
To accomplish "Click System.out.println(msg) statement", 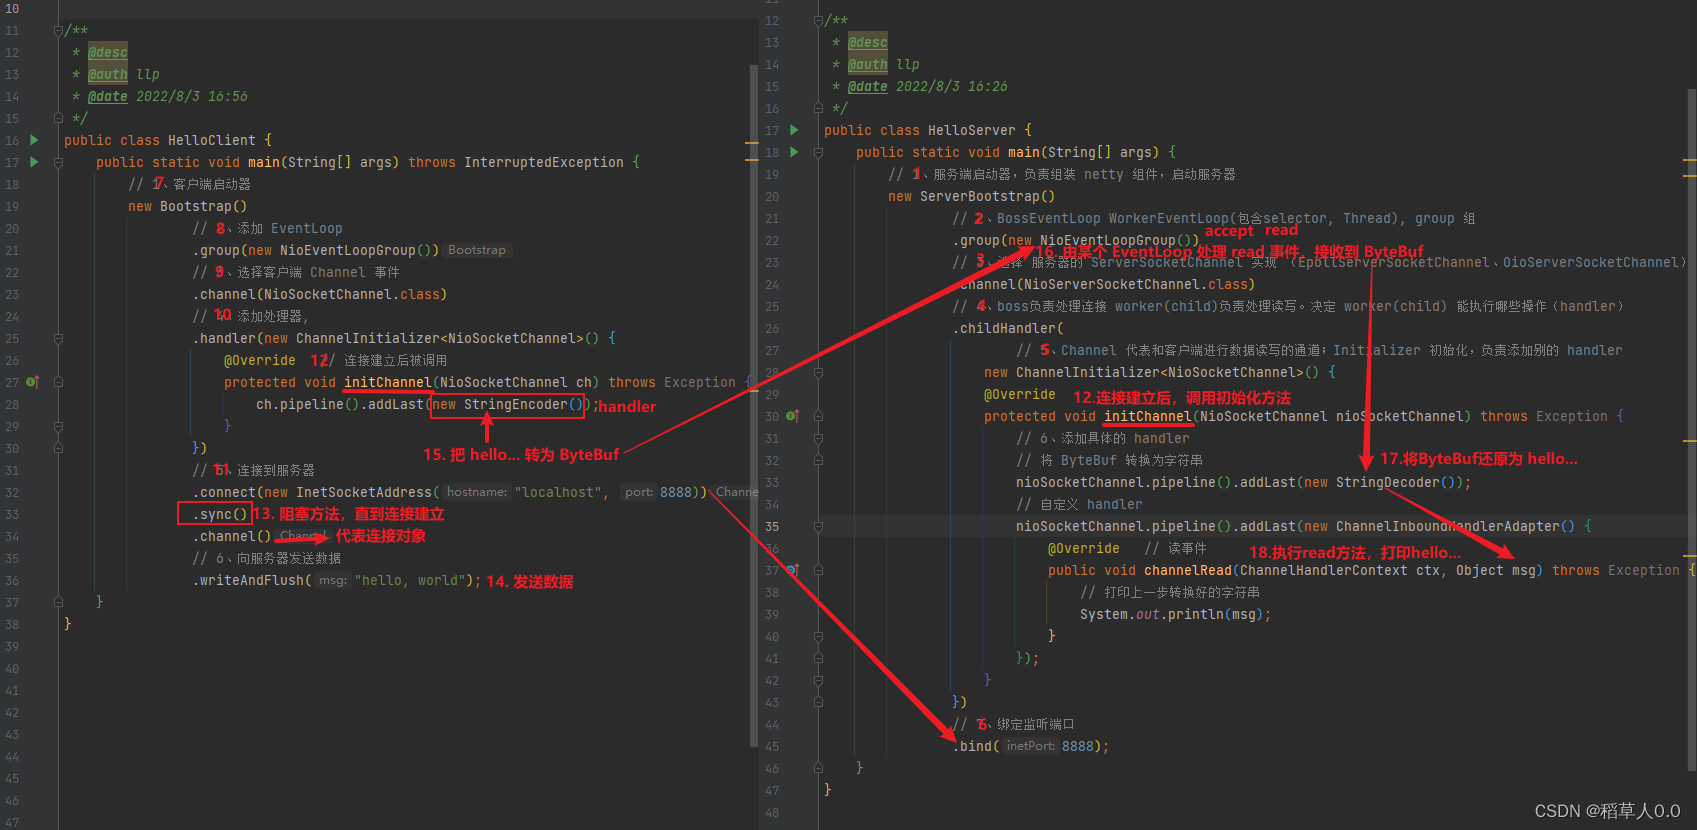I will tap(1176, 614).
